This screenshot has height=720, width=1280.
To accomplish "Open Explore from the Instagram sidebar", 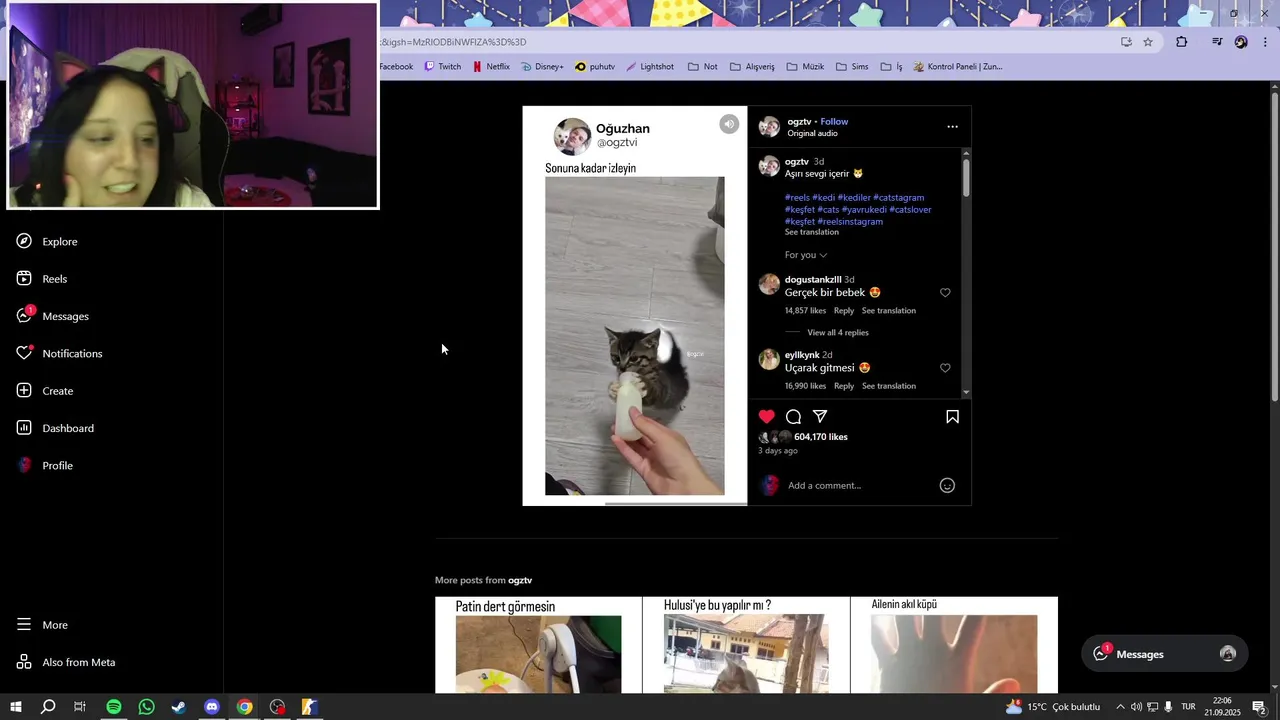I will 47,241.
